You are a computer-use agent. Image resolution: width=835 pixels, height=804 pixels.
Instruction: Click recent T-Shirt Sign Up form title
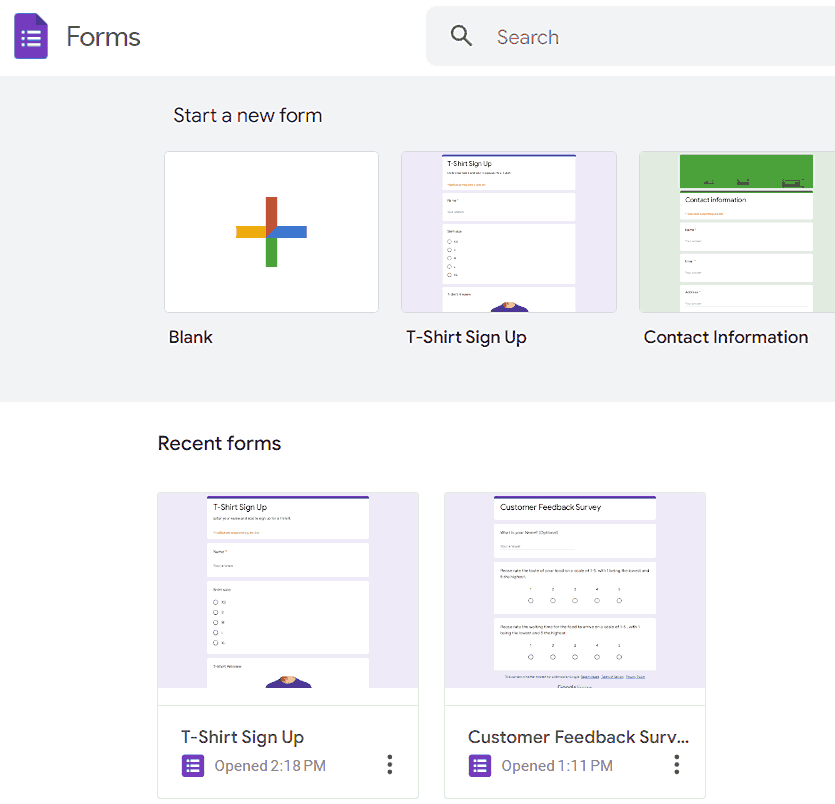coord(242,737)
